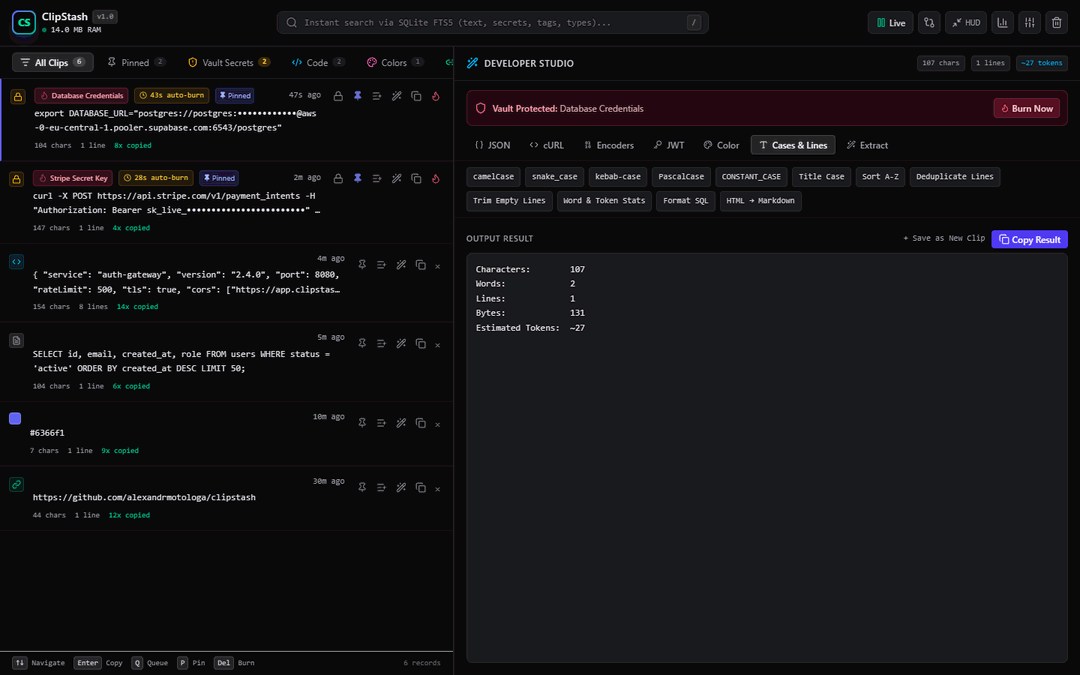Click the ~27 tokens badge

click(1041, 63)
